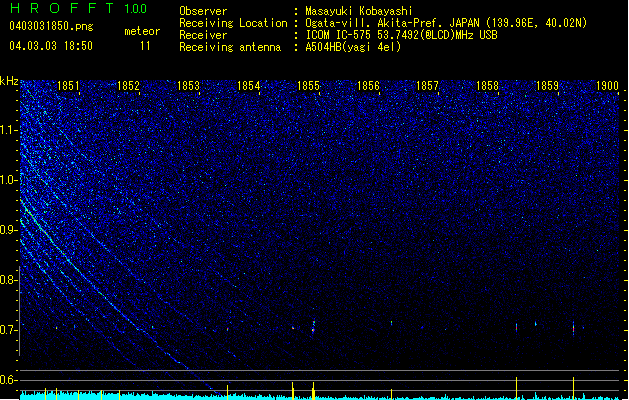Click the 'Observer' label
This screenshot has width=629, height=400.
point(203,11)
